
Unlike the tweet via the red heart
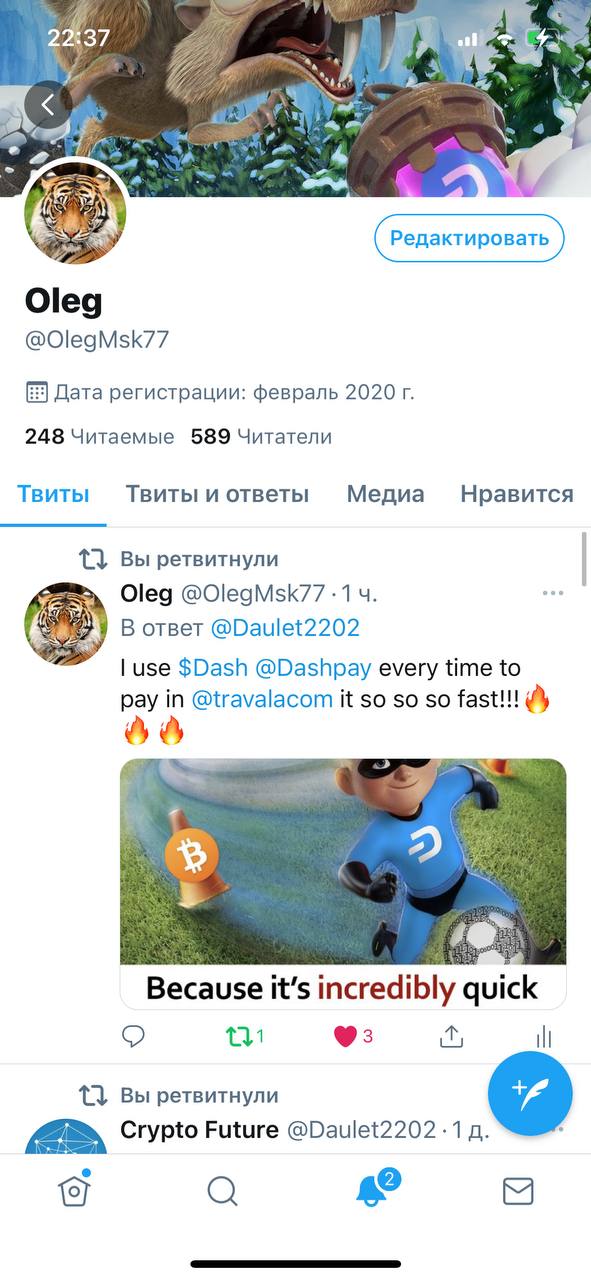[353, 1036]
